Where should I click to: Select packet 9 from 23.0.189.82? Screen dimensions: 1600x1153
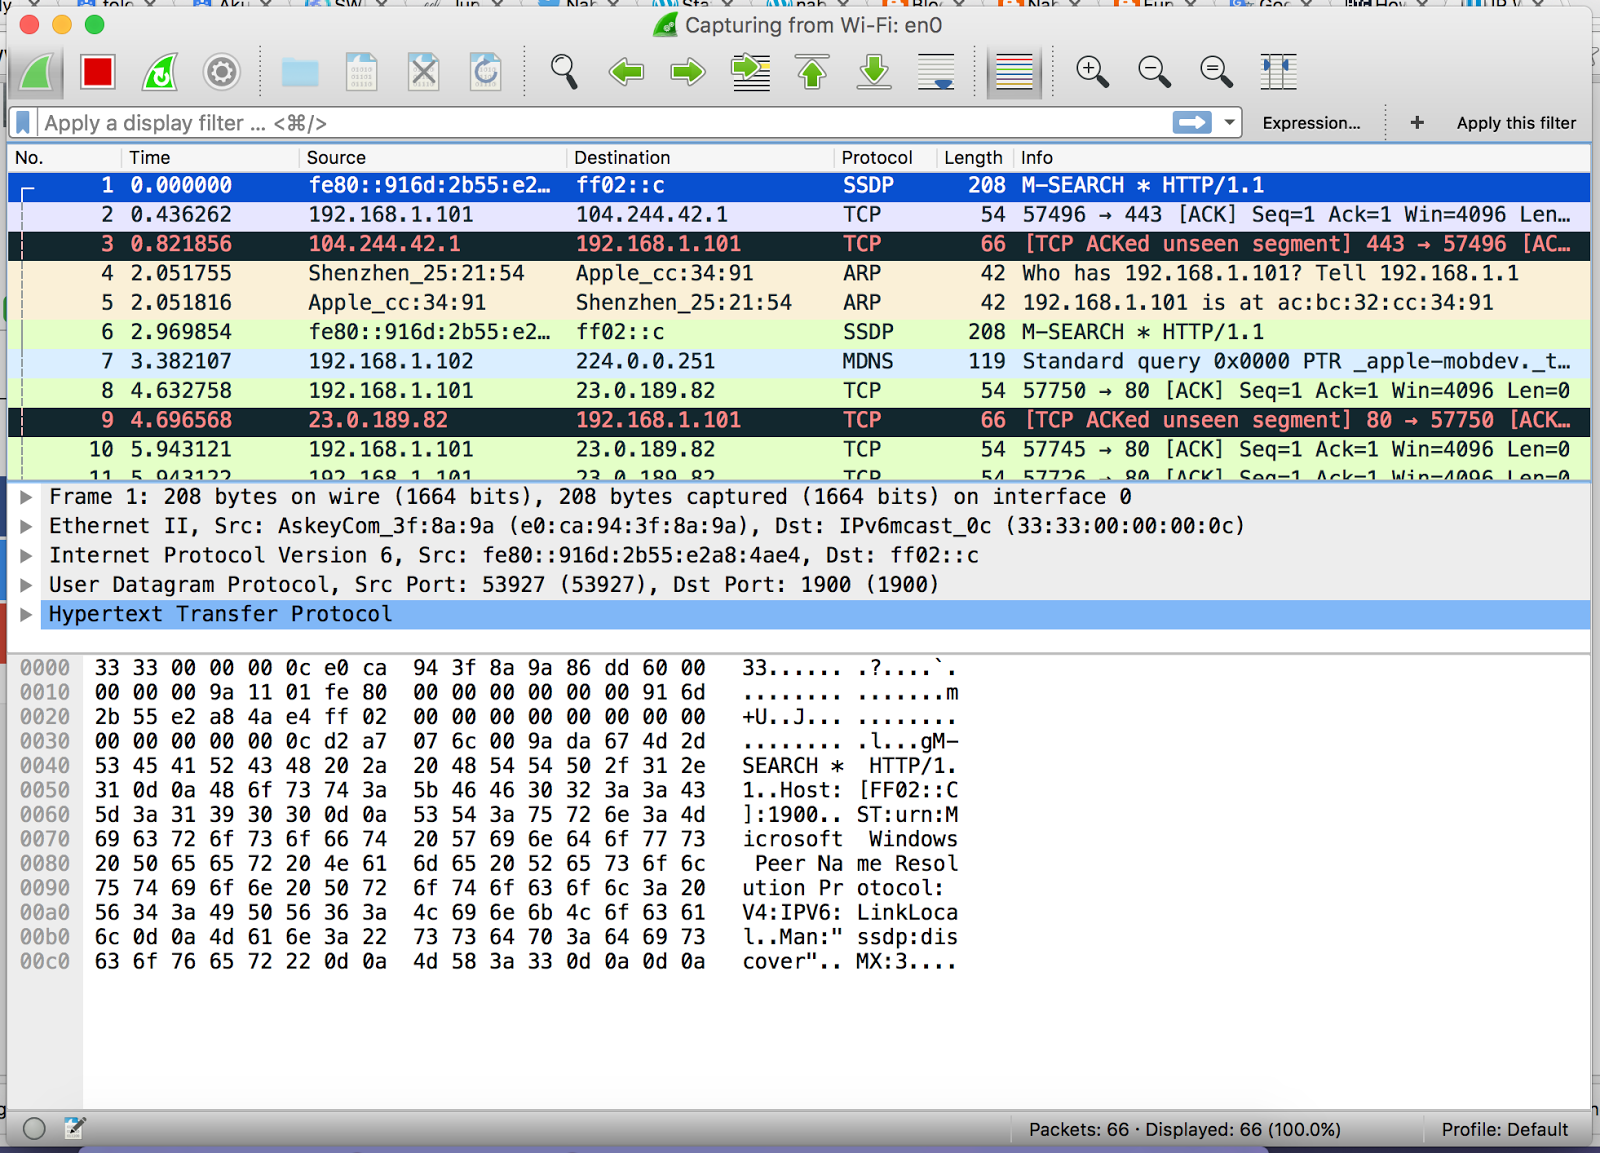[799, 421]
